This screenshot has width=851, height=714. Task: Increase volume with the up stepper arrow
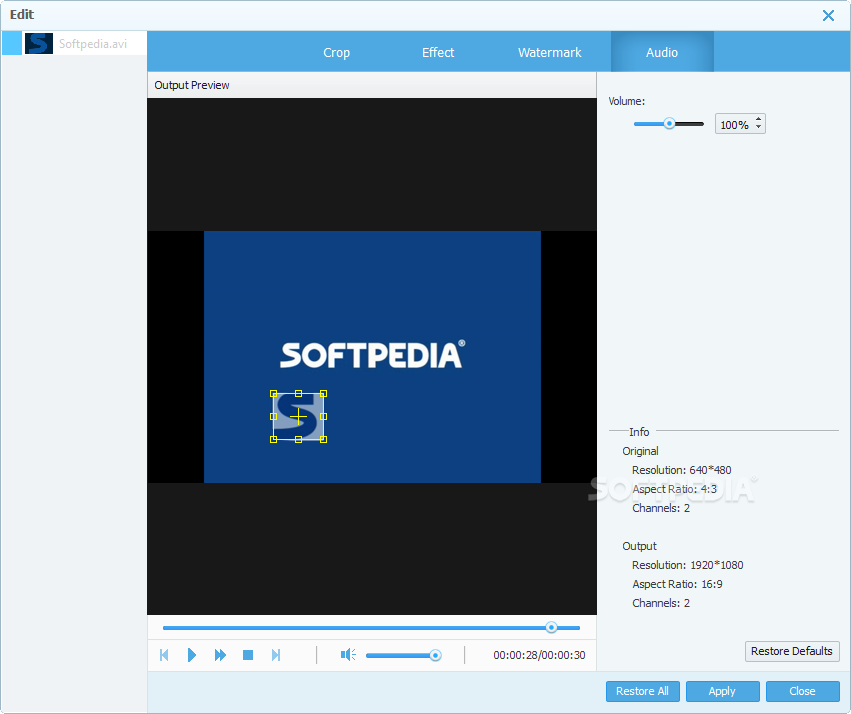759,119
